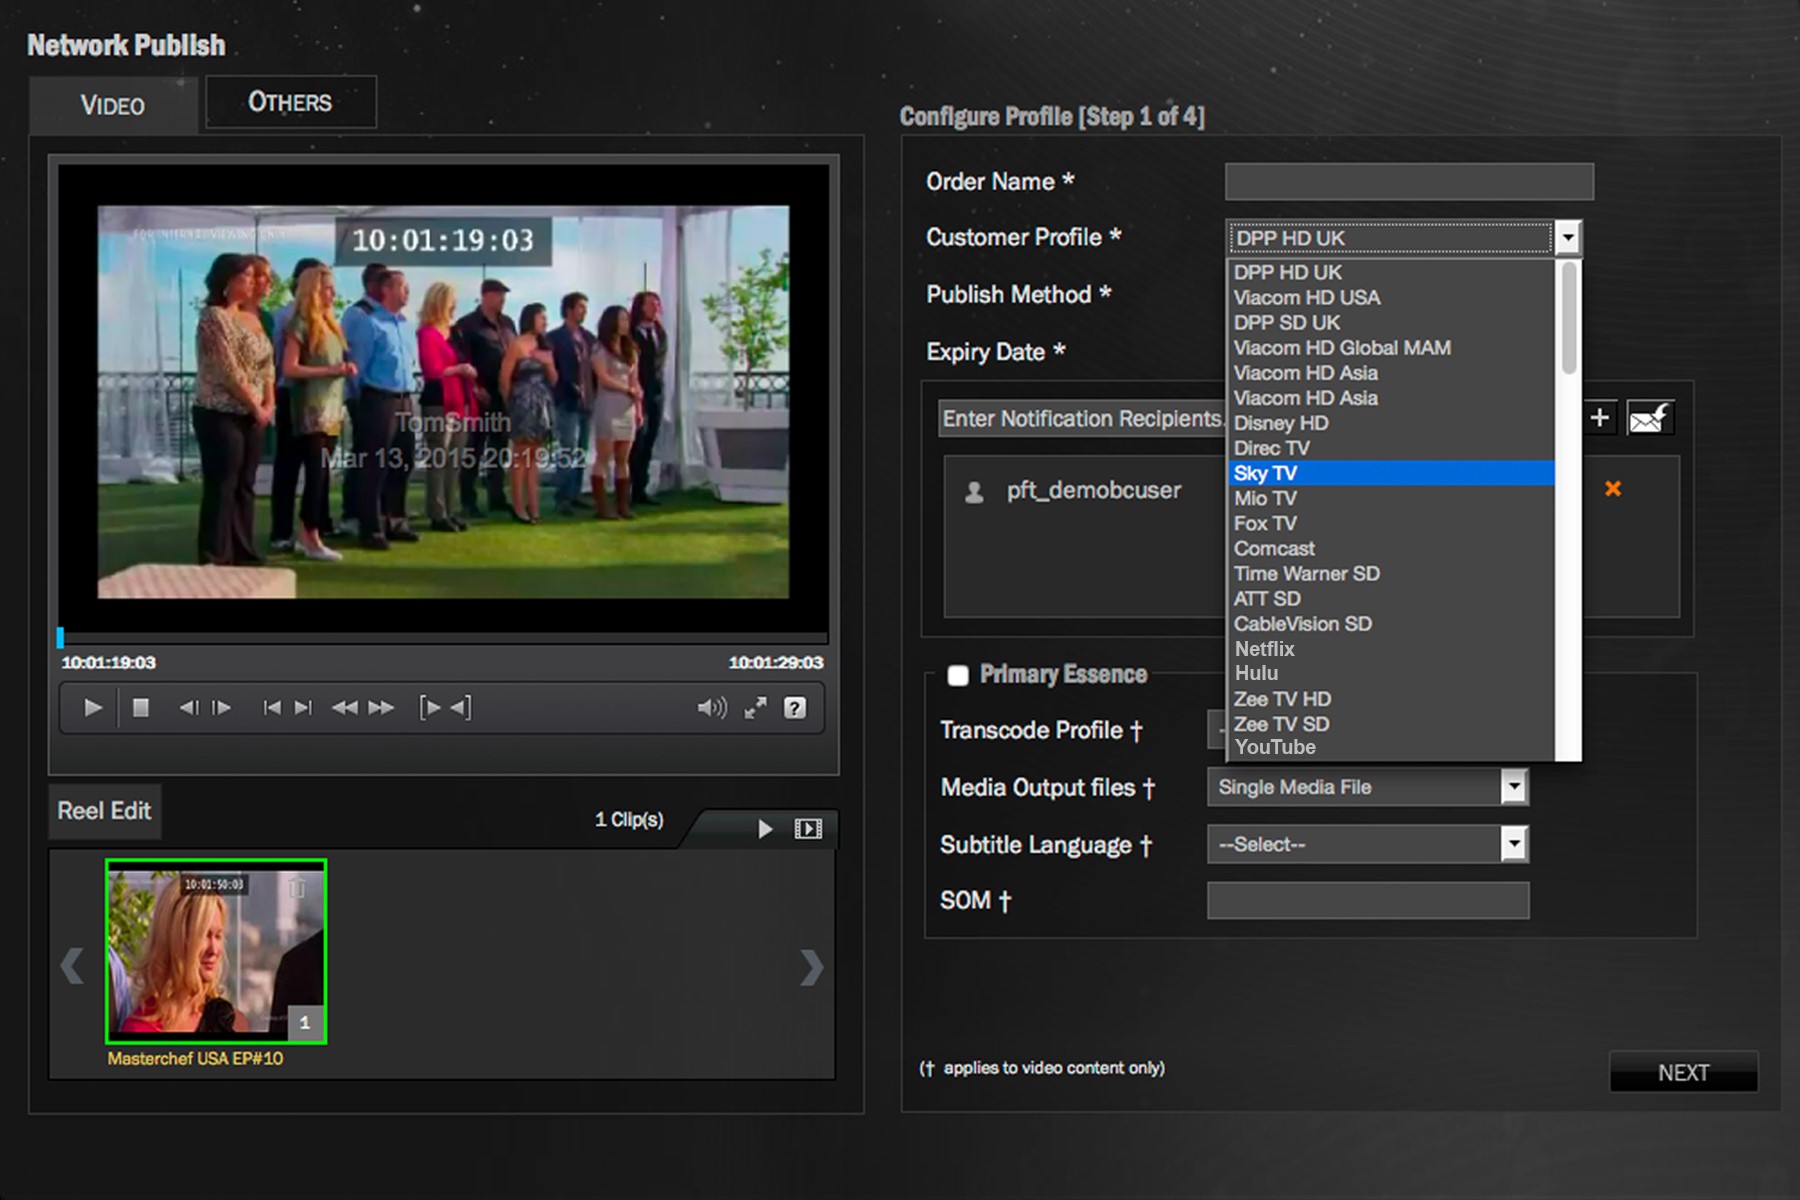Screen dimensions: 1800x1200
Task: Choose Time Warner SD
Action: click(1391, 573)
